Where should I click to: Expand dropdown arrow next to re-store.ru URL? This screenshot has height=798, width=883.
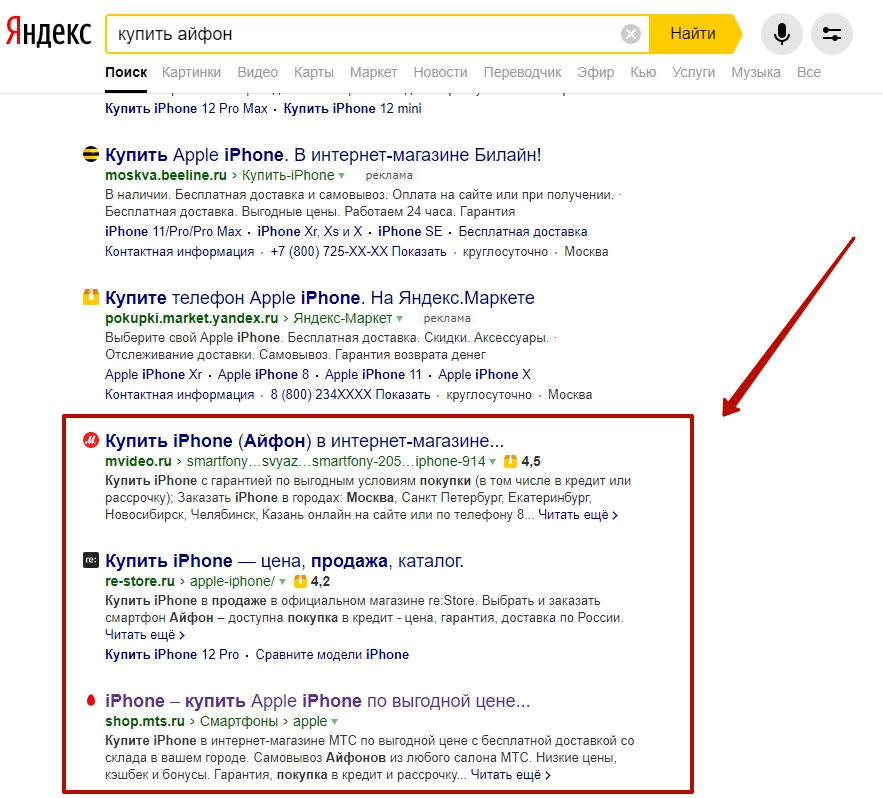[282, 582]
